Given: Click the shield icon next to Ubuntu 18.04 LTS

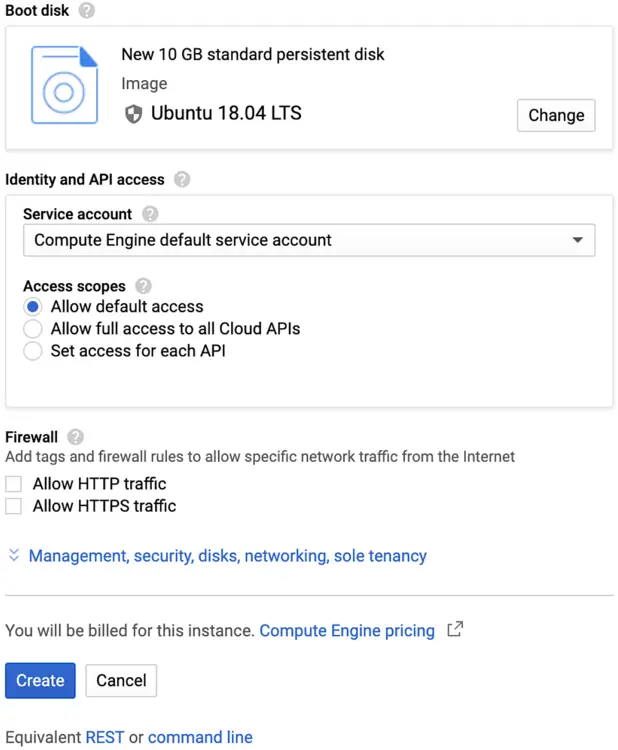Looking at the screenshot, I should [134, 114].
